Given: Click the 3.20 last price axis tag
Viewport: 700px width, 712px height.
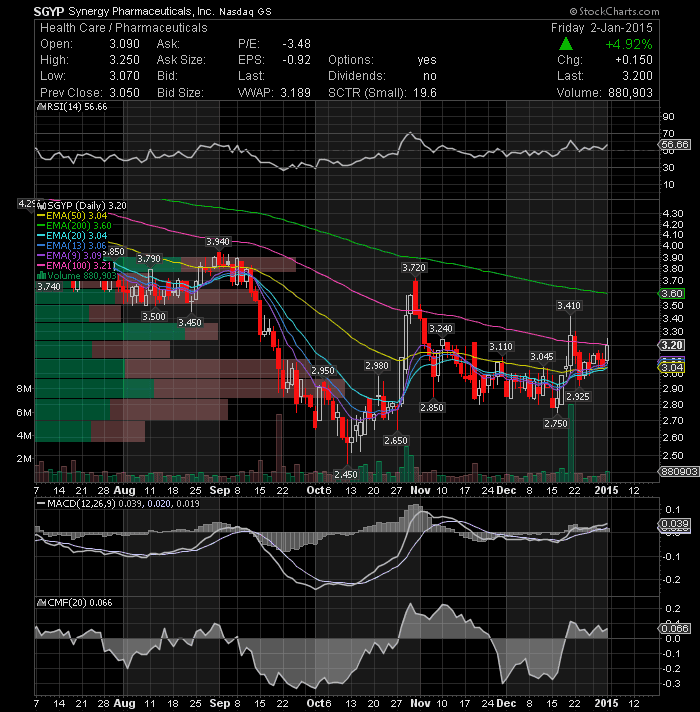Looking at the screenshot, I should point(672,345).
